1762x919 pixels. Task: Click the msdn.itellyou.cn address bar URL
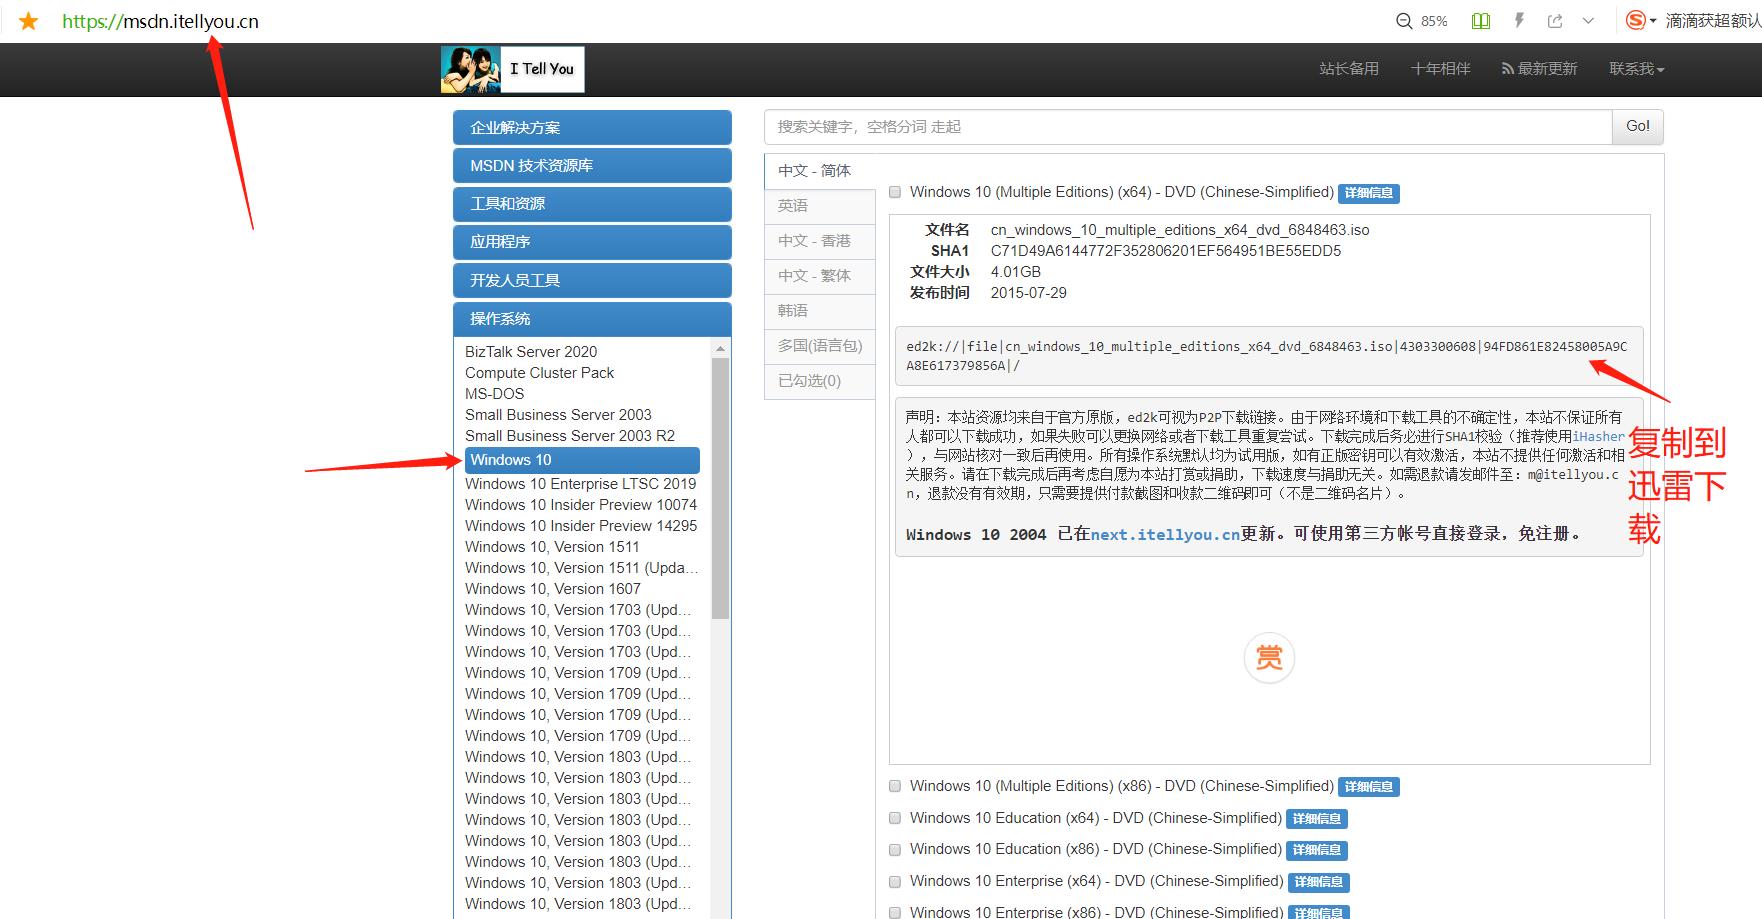point(160,21)
